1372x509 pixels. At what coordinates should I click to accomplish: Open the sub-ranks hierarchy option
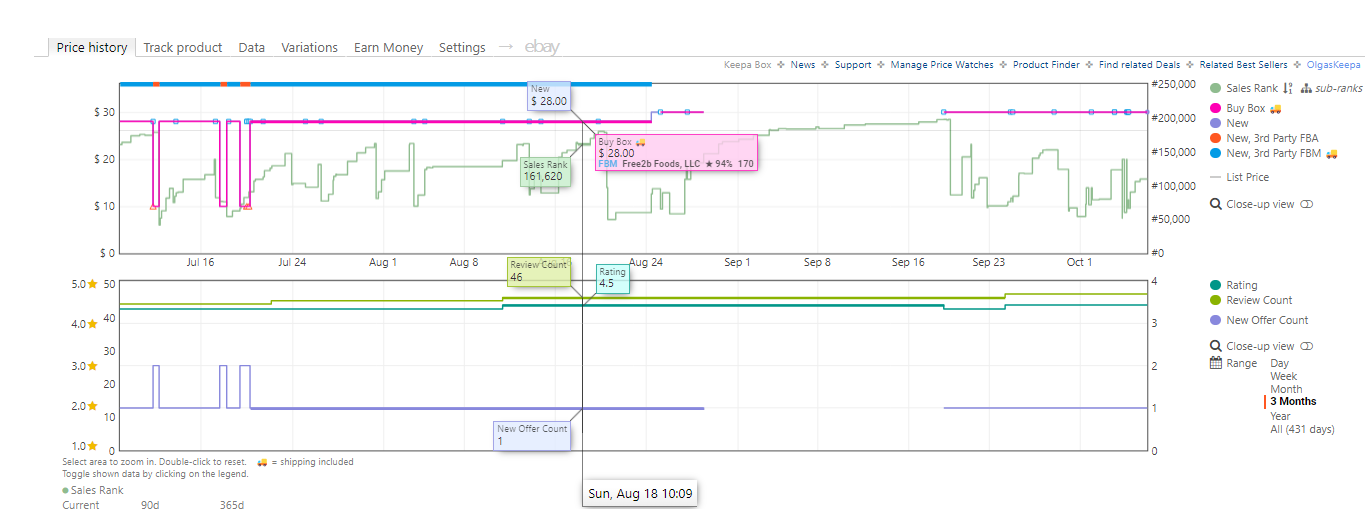1331,88
